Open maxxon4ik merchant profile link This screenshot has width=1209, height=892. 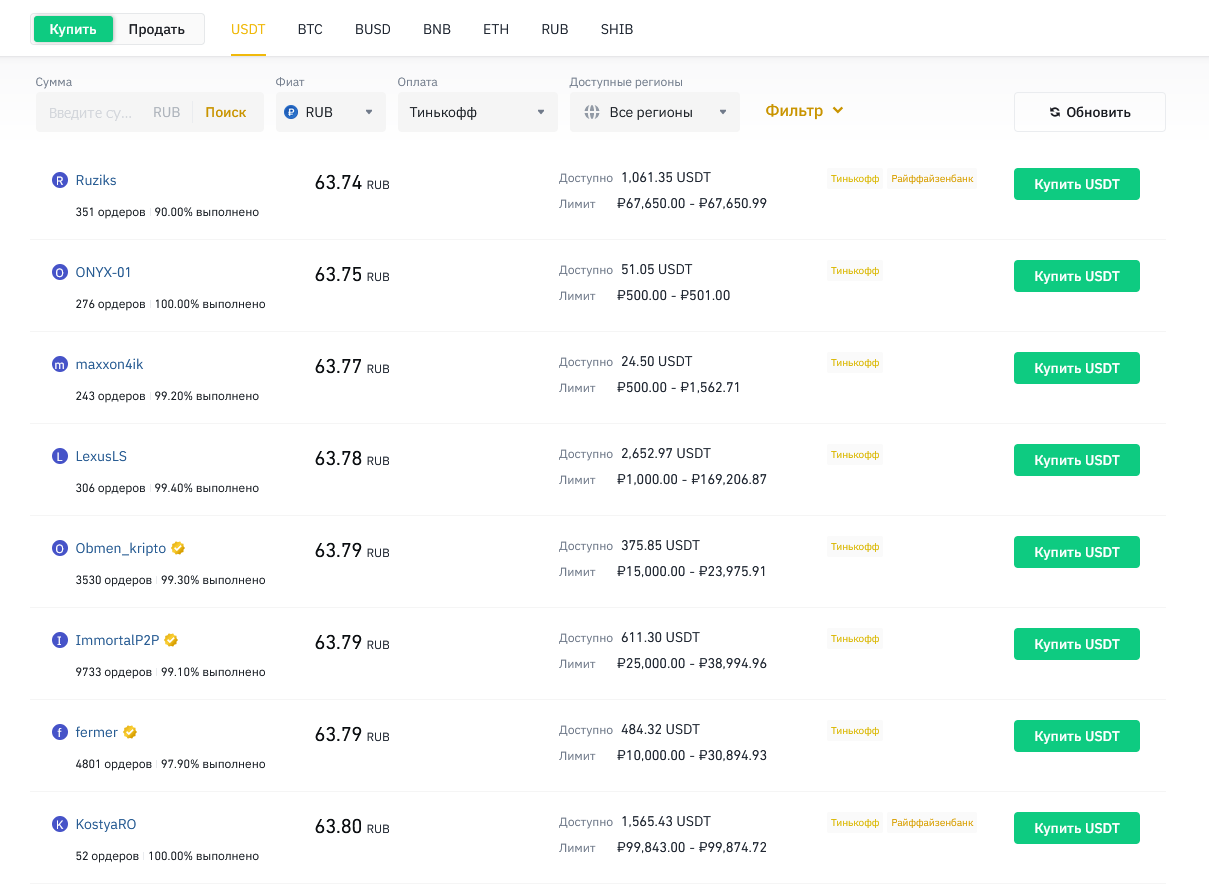pyautogui.click(x=110, y=364)
